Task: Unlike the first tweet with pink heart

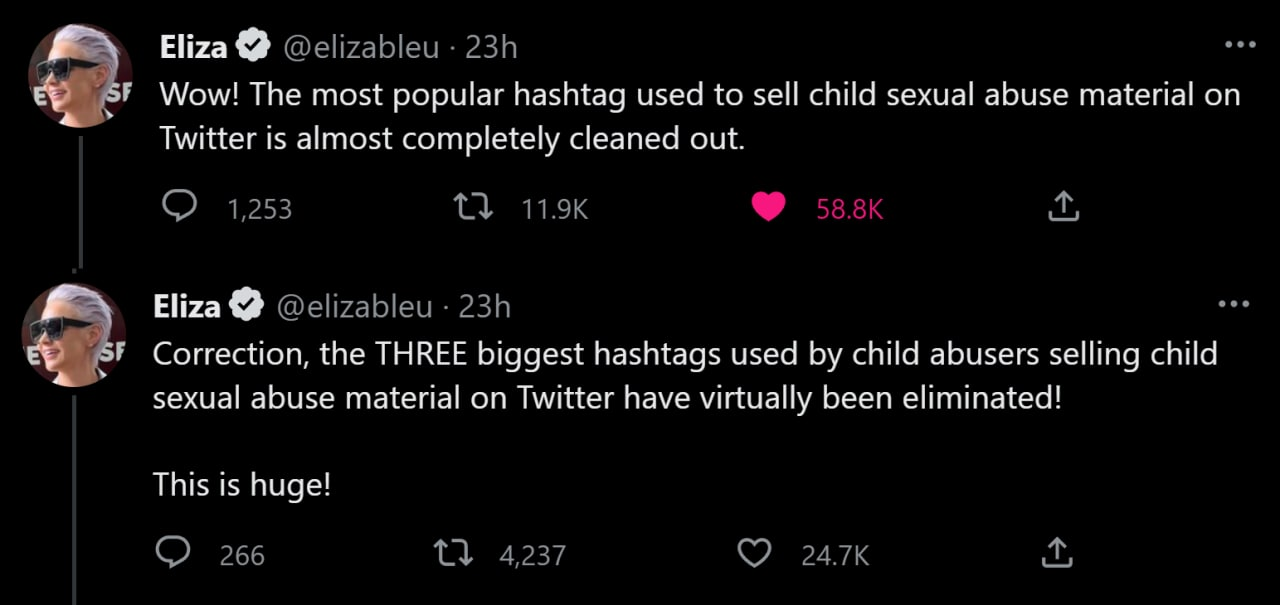Action: [768, 207]
